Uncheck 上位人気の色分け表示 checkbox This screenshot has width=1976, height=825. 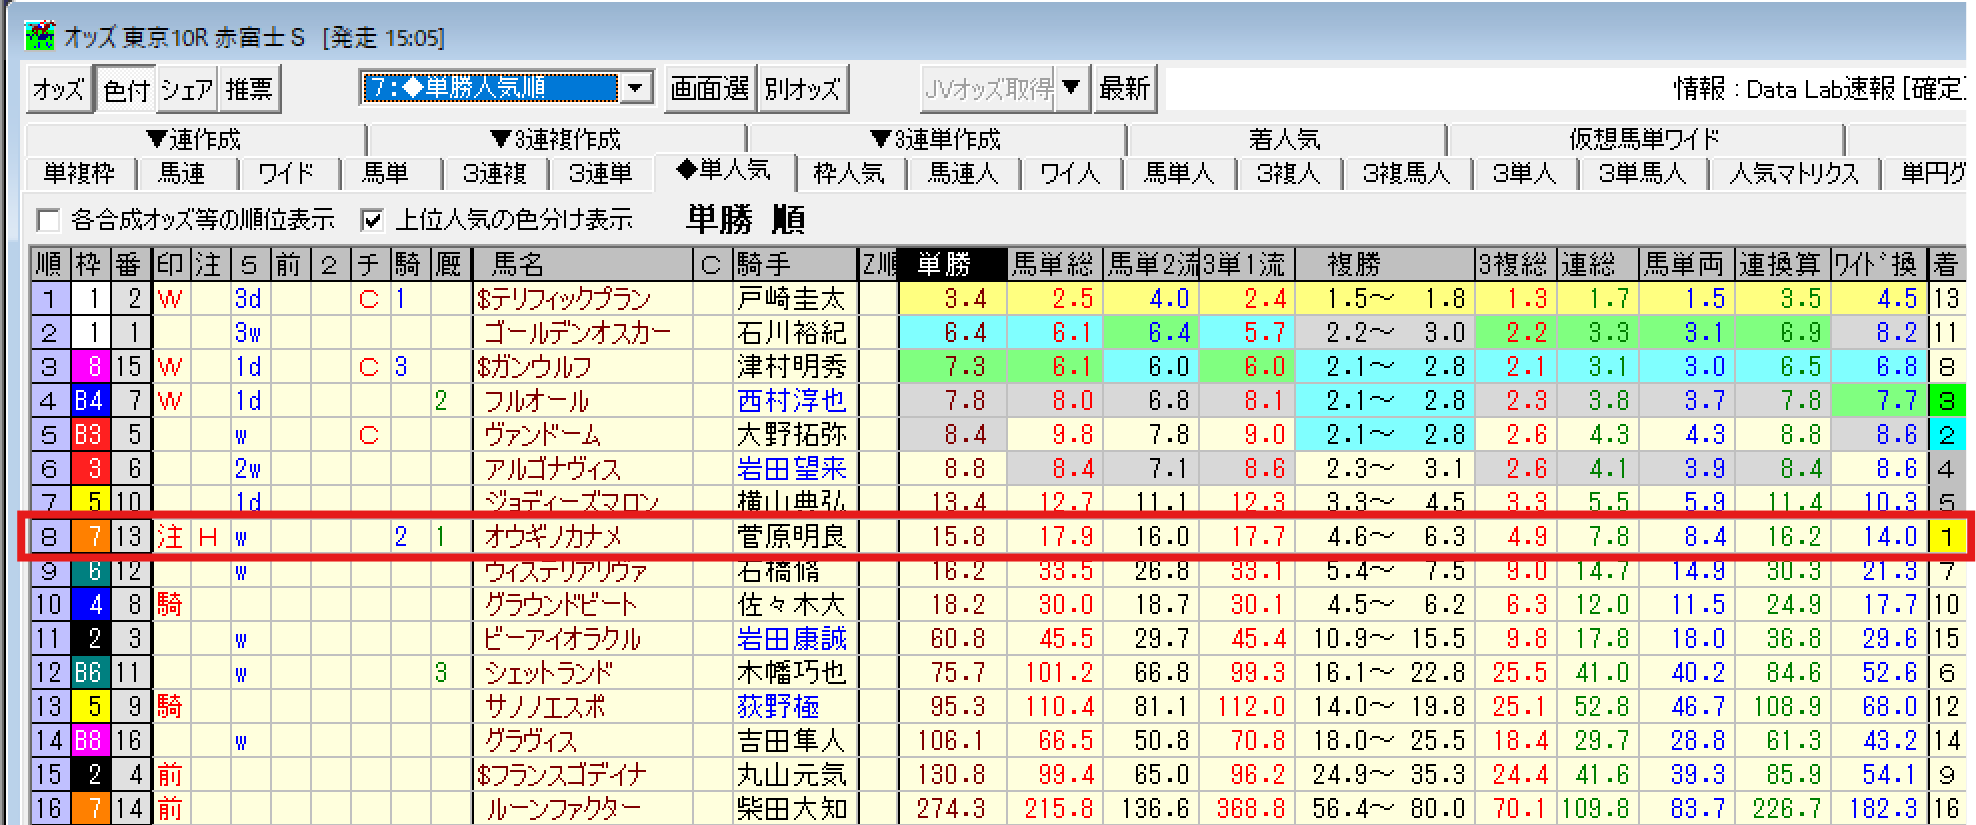tap(372, 220)
